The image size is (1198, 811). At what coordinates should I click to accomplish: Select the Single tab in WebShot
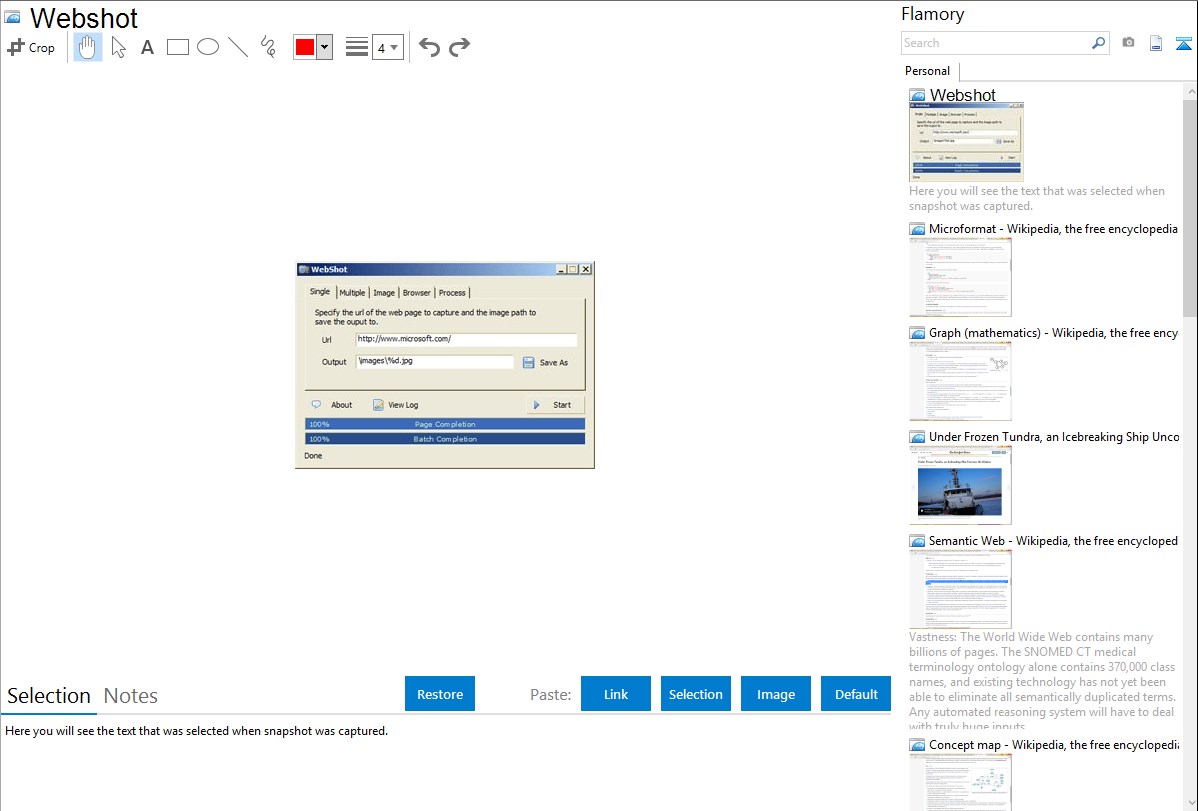point(320,291)
